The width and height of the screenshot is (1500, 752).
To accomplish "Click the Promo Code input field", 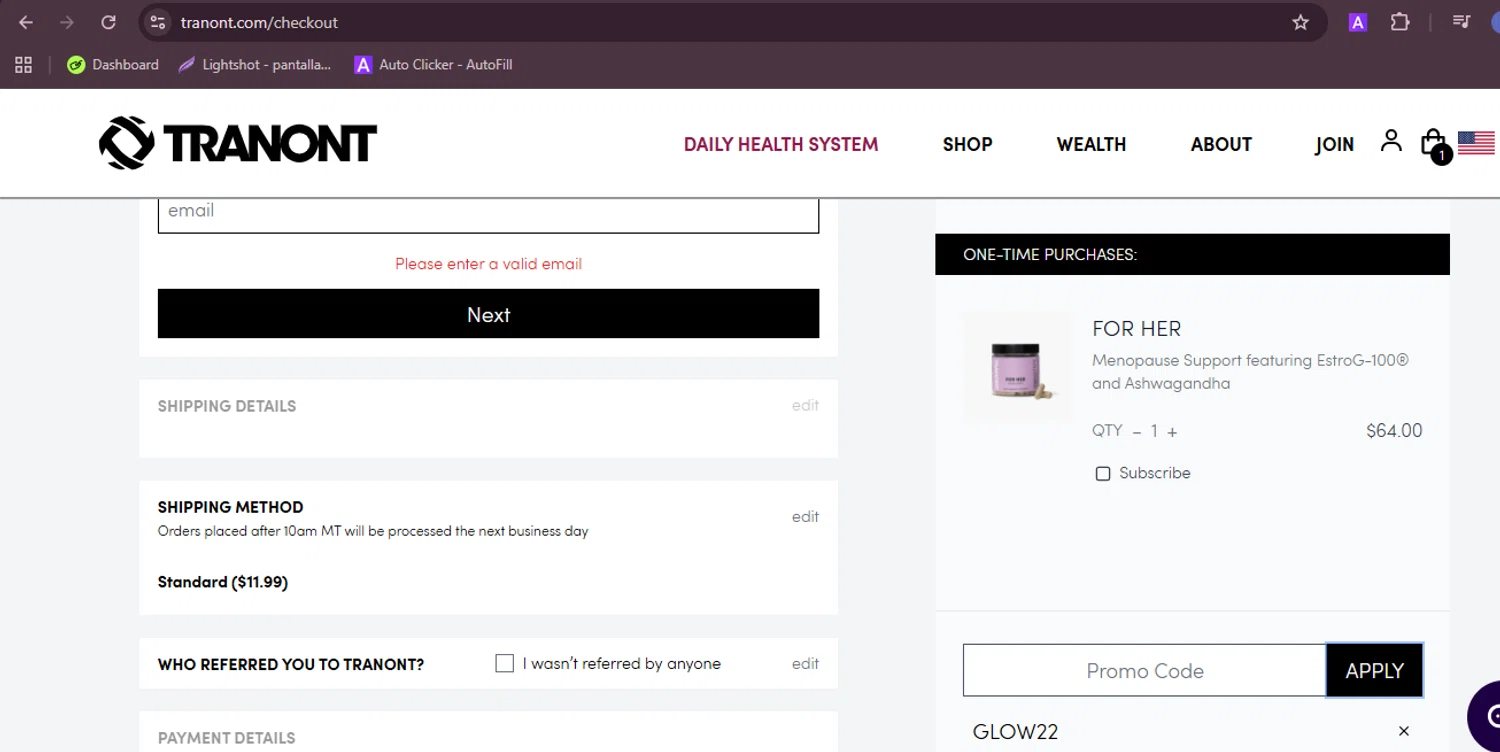I will click(1144, 670).
